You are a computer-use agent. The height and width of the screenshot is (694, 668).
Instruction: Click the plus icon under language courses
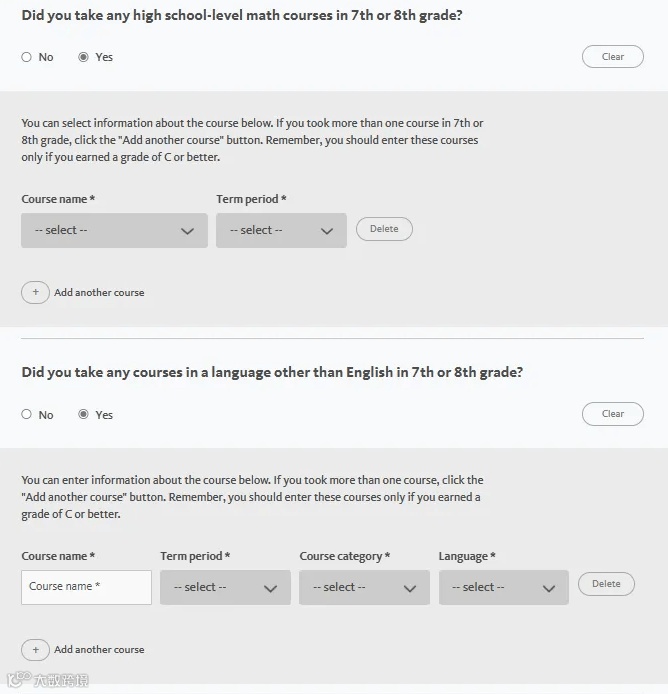[x=35, y=650]
